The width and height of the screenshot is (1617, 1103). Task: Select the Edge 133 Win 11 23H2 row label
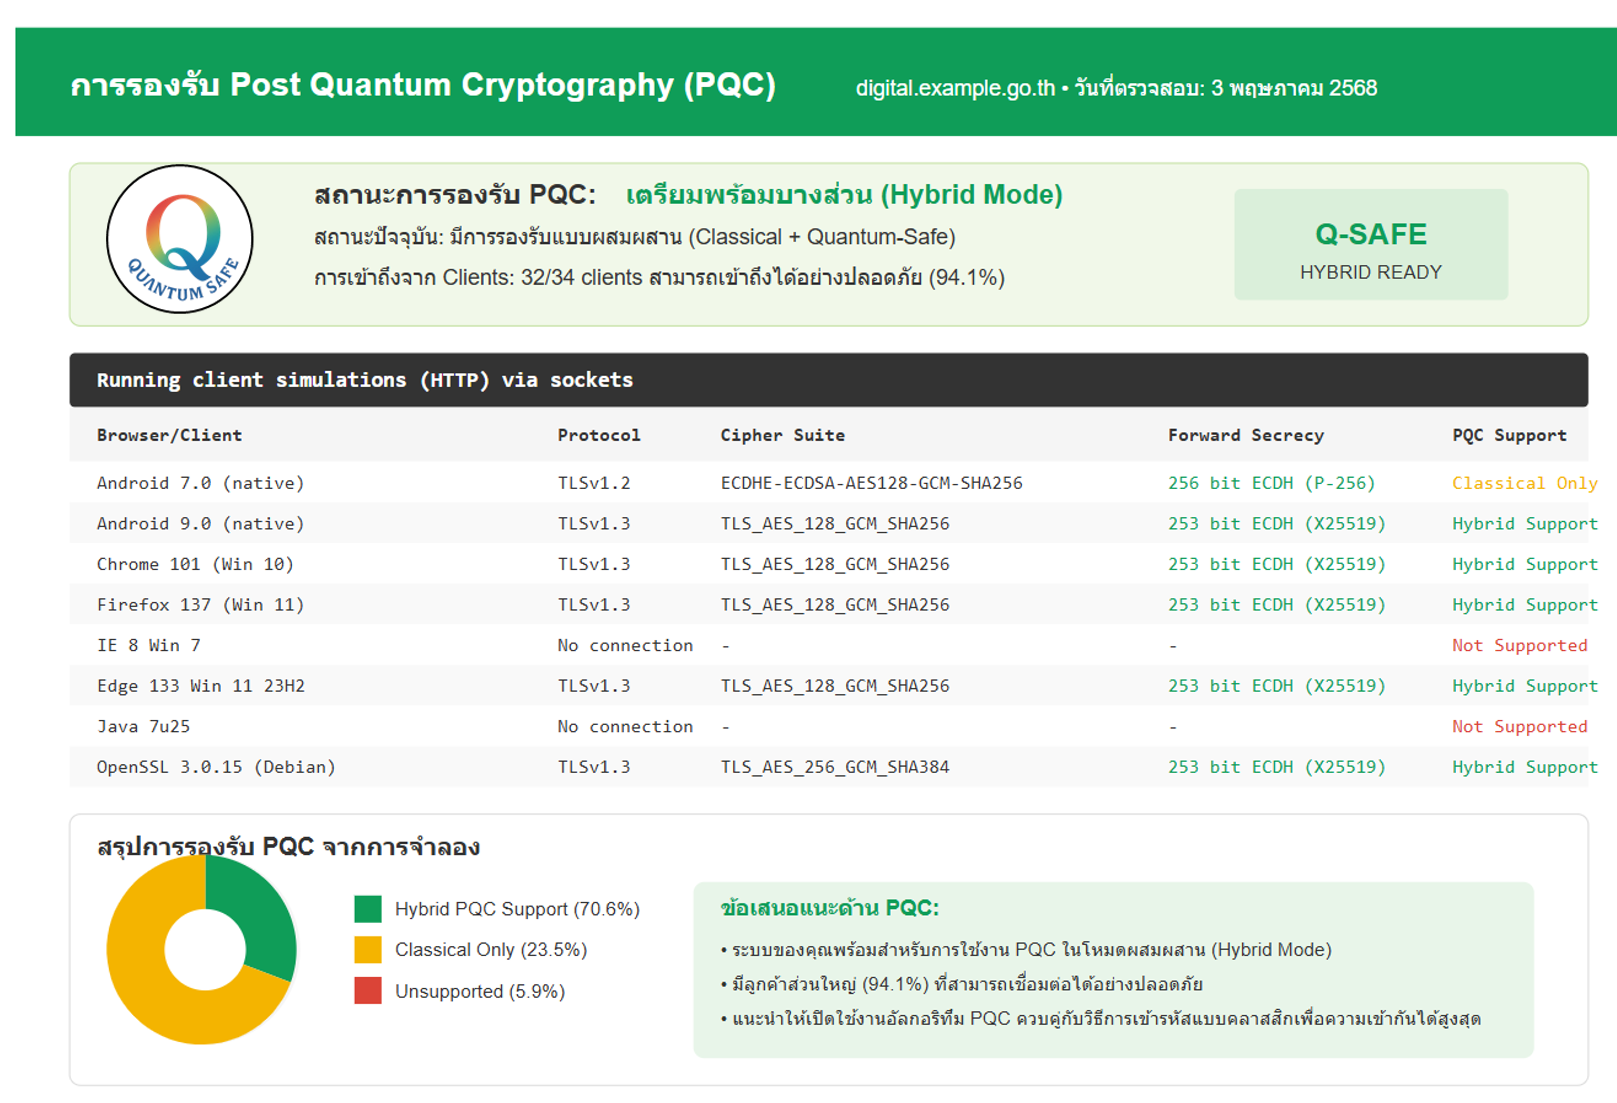click(x=200, y=686)
